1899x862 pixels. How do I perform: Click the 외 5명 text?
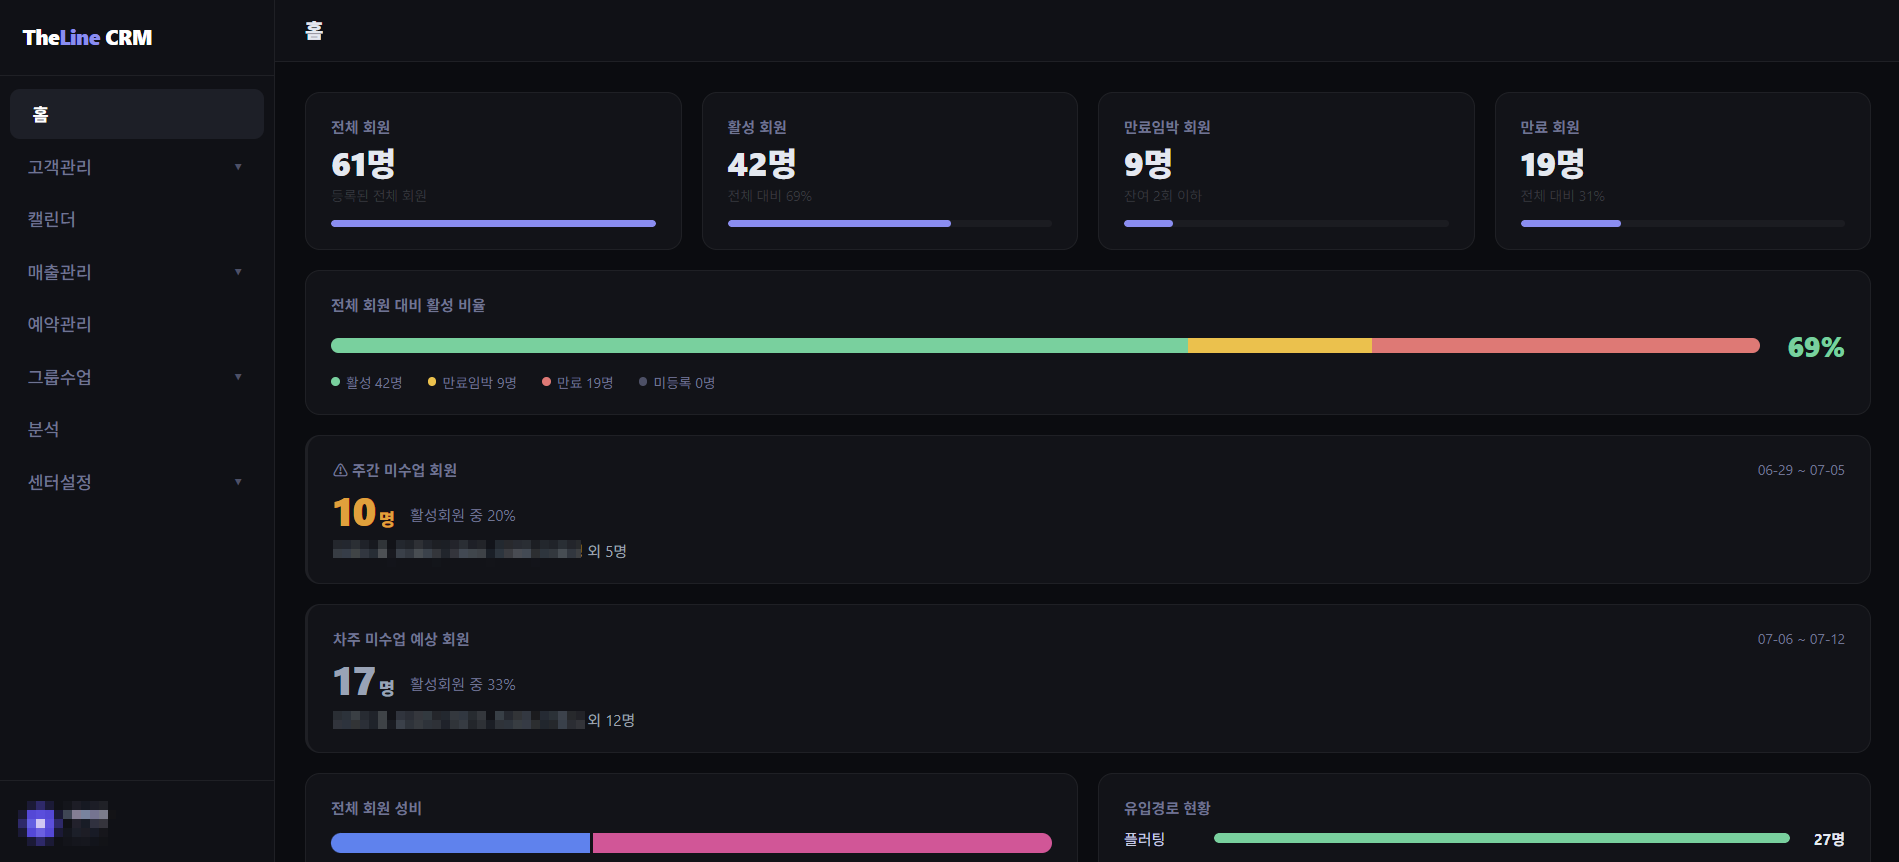[x=607, y=551]
